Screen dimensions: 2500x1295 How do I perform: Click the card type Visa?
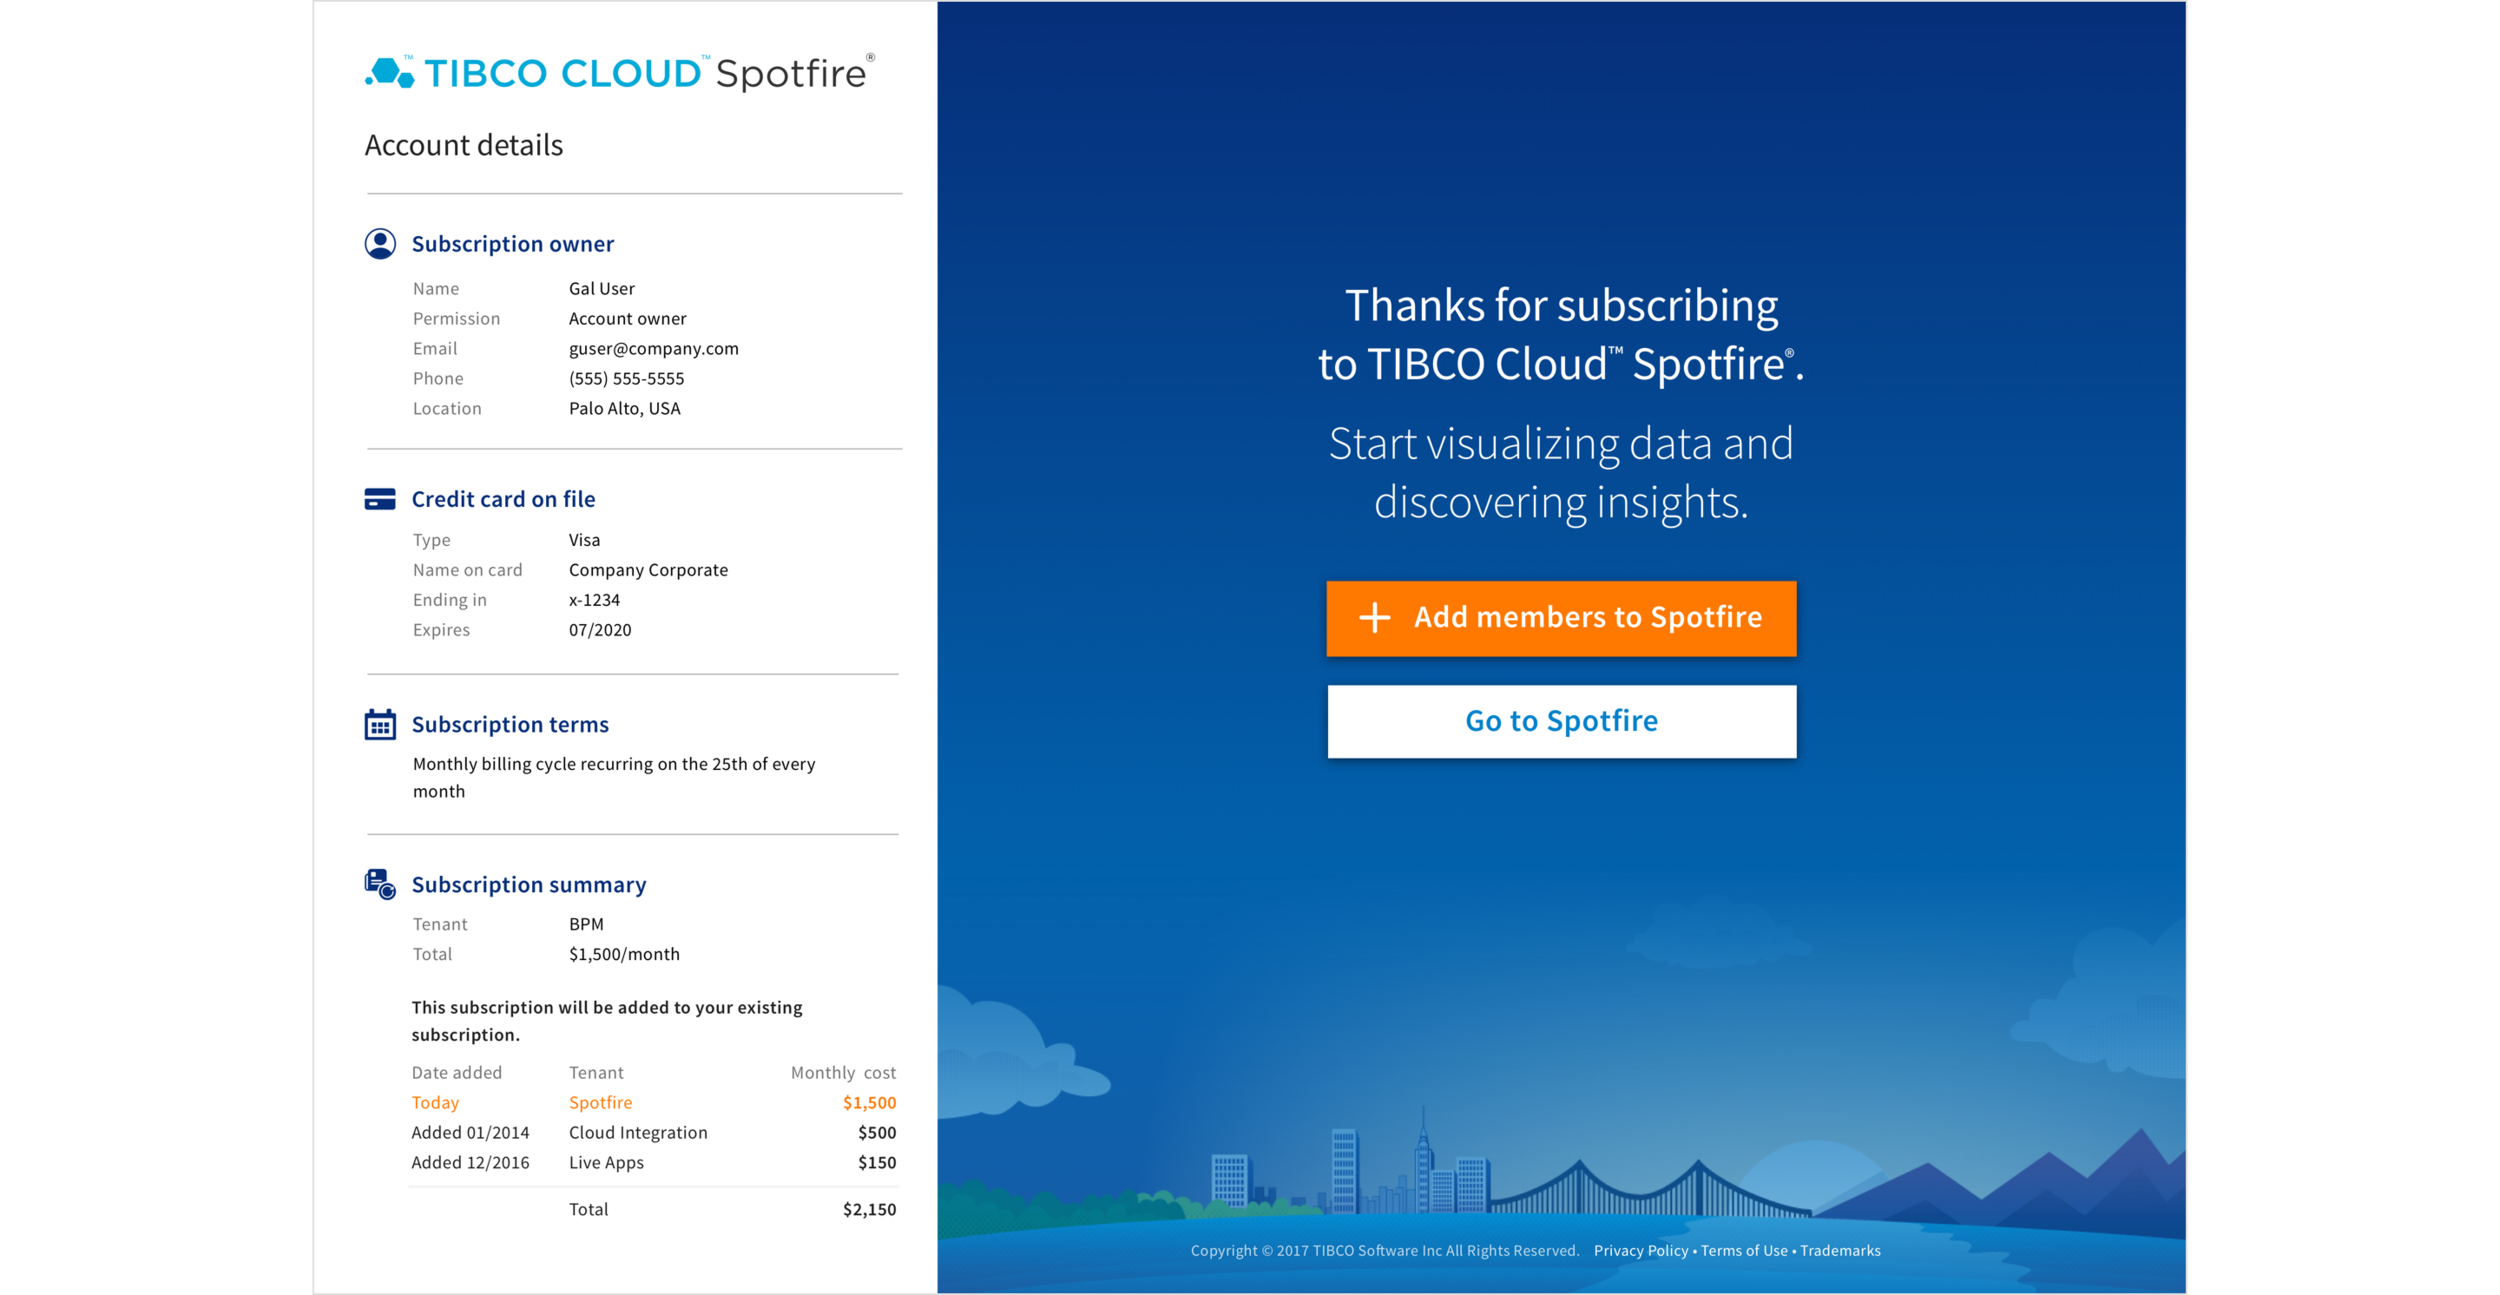pyautogui.click(x=585, y=540)
